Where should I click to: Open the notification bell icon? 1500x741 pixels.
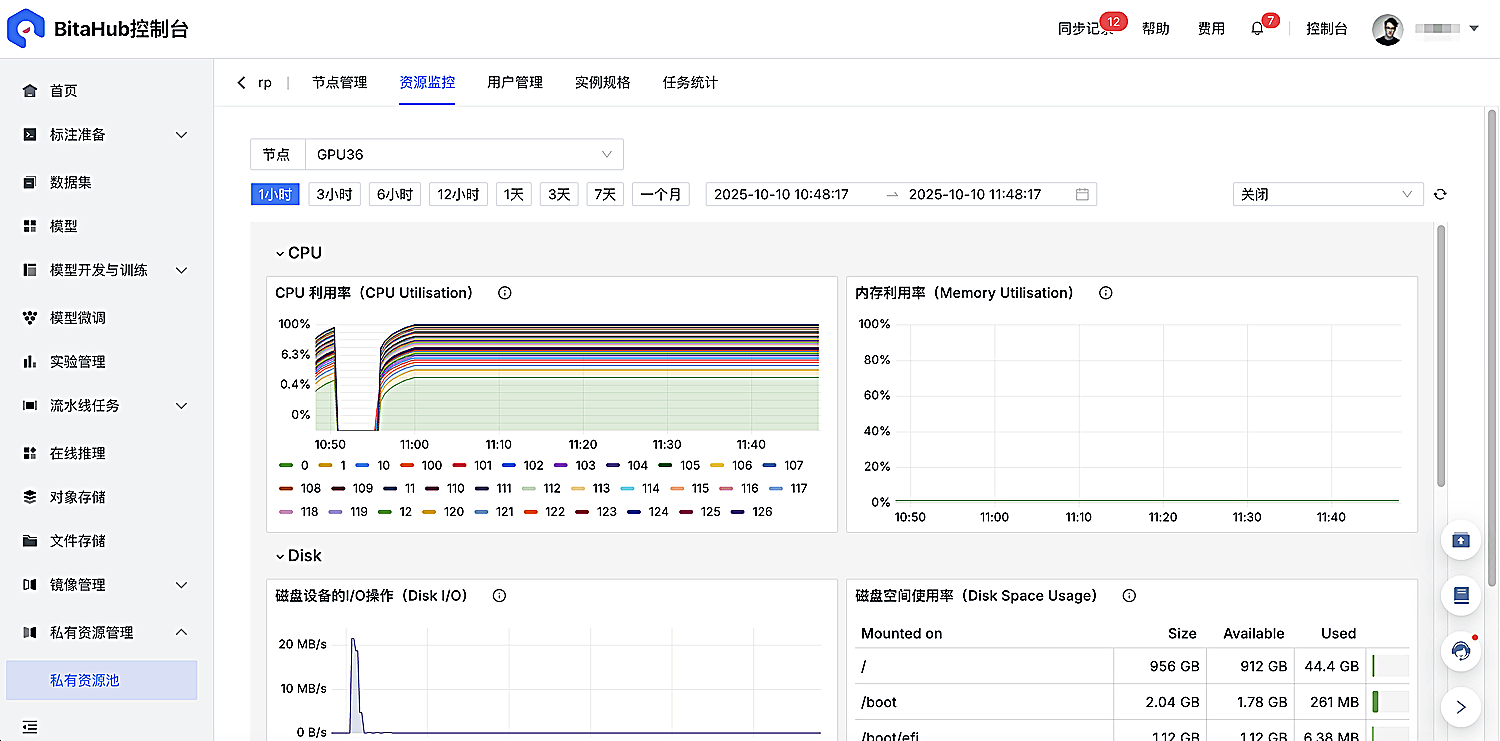[x=1257, y=29]
